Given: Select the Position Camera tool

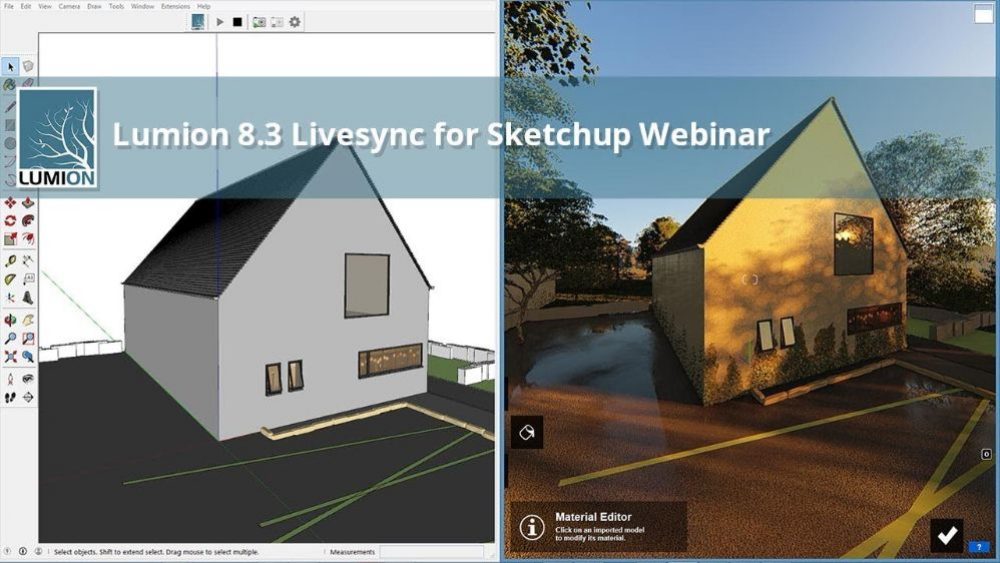Looking at the screenshot, I should (x=10, y=379).
